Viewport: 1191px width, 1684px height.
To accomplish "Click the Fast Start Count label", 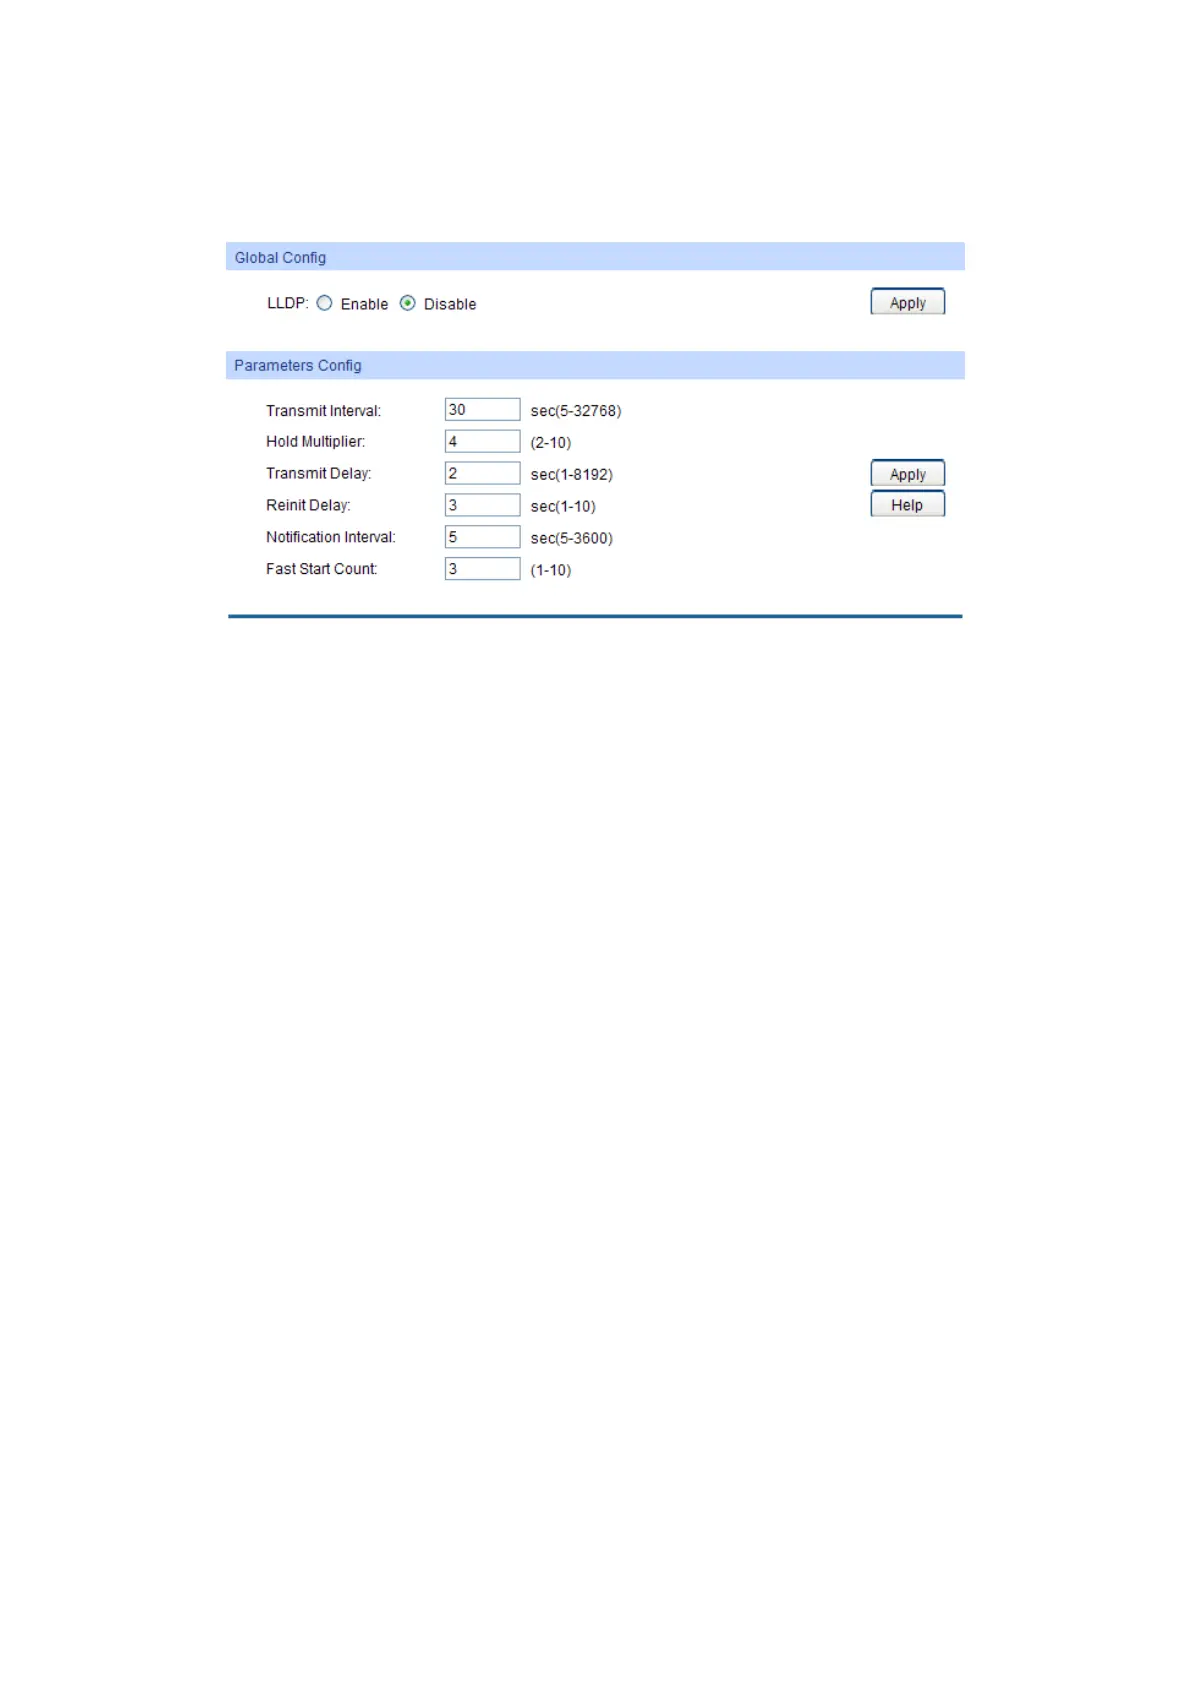I will point(321,569).
